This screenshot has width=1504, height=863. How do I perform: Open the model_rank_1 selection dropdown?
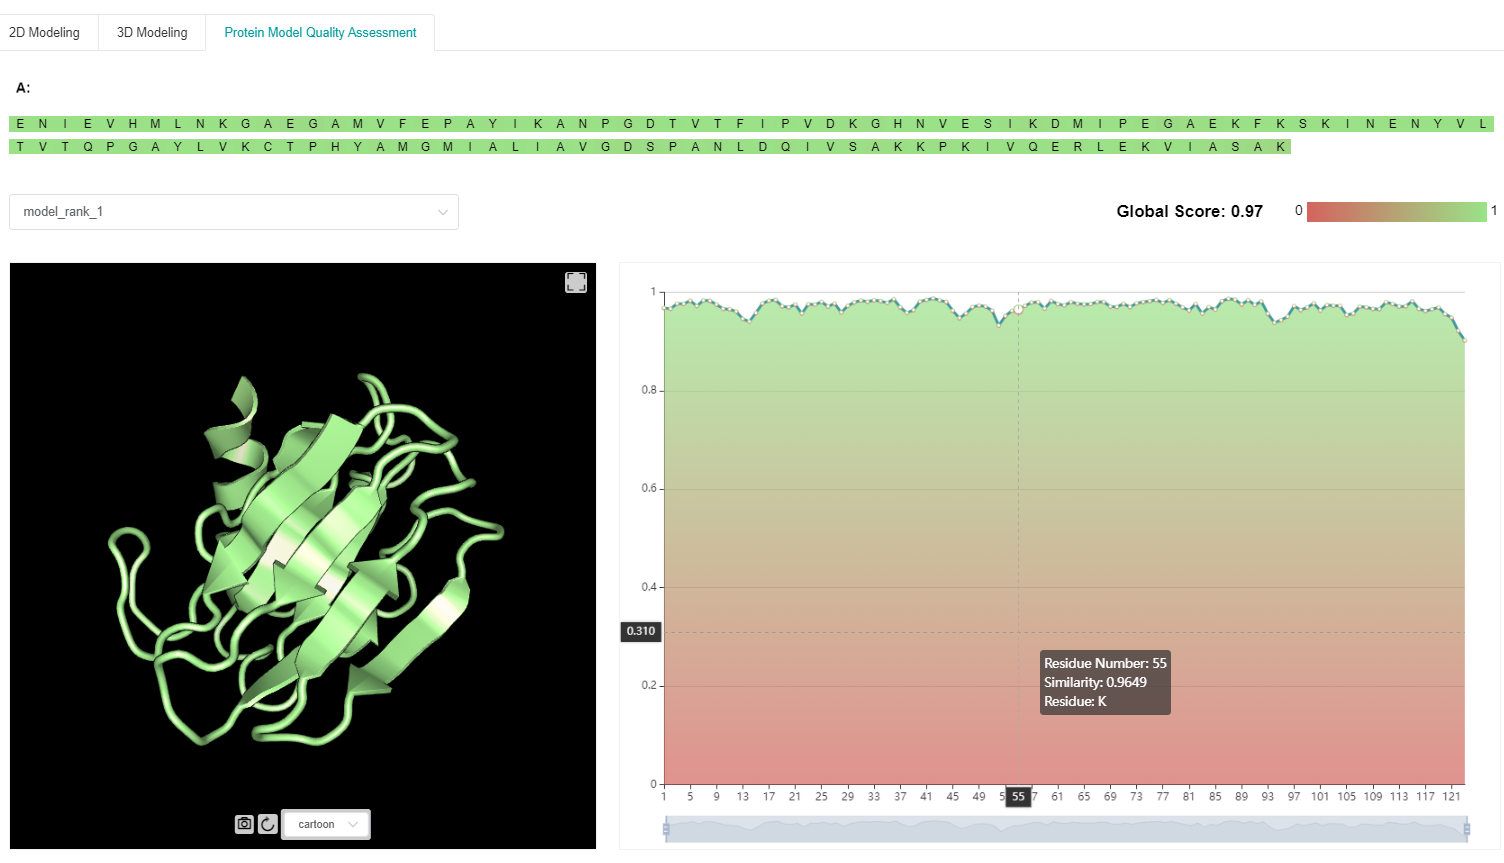[233, 212]
